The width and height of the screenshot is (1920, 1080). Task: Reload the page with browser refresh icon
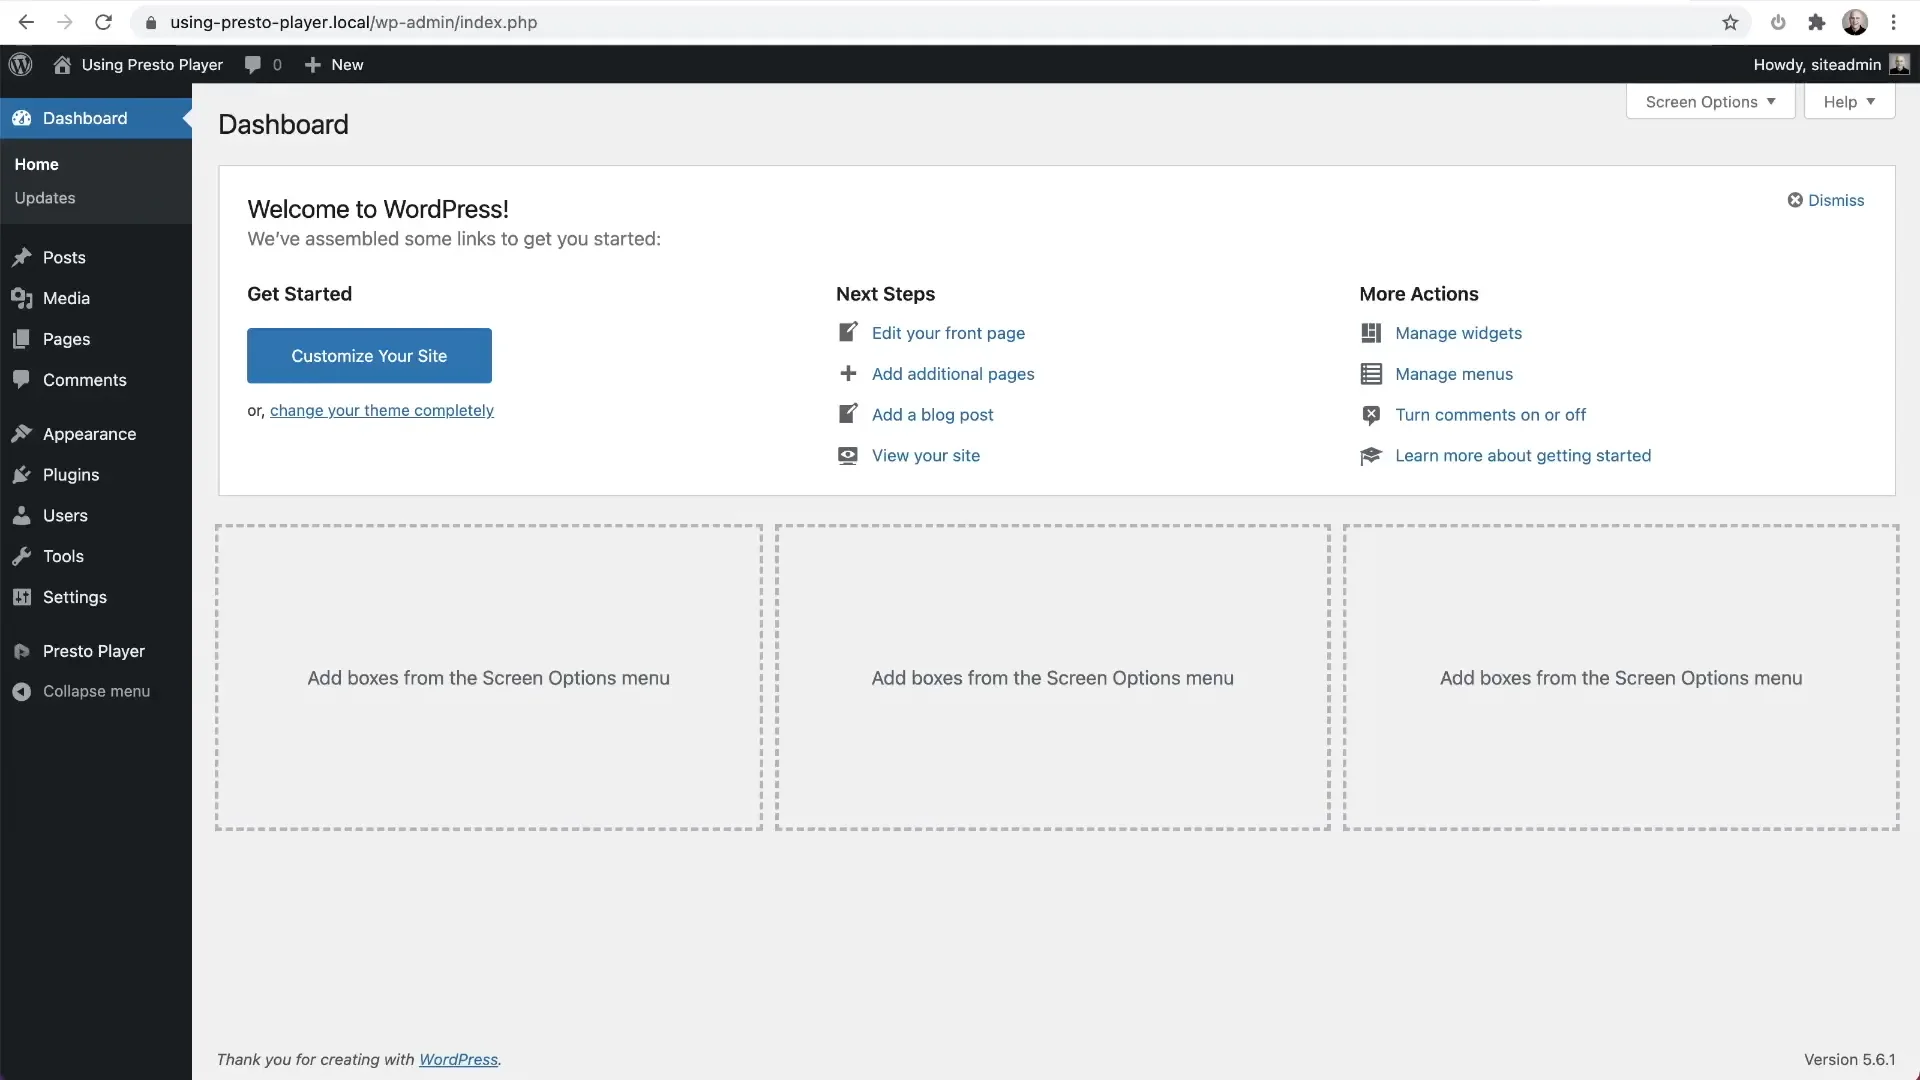[x=103, y=22]
